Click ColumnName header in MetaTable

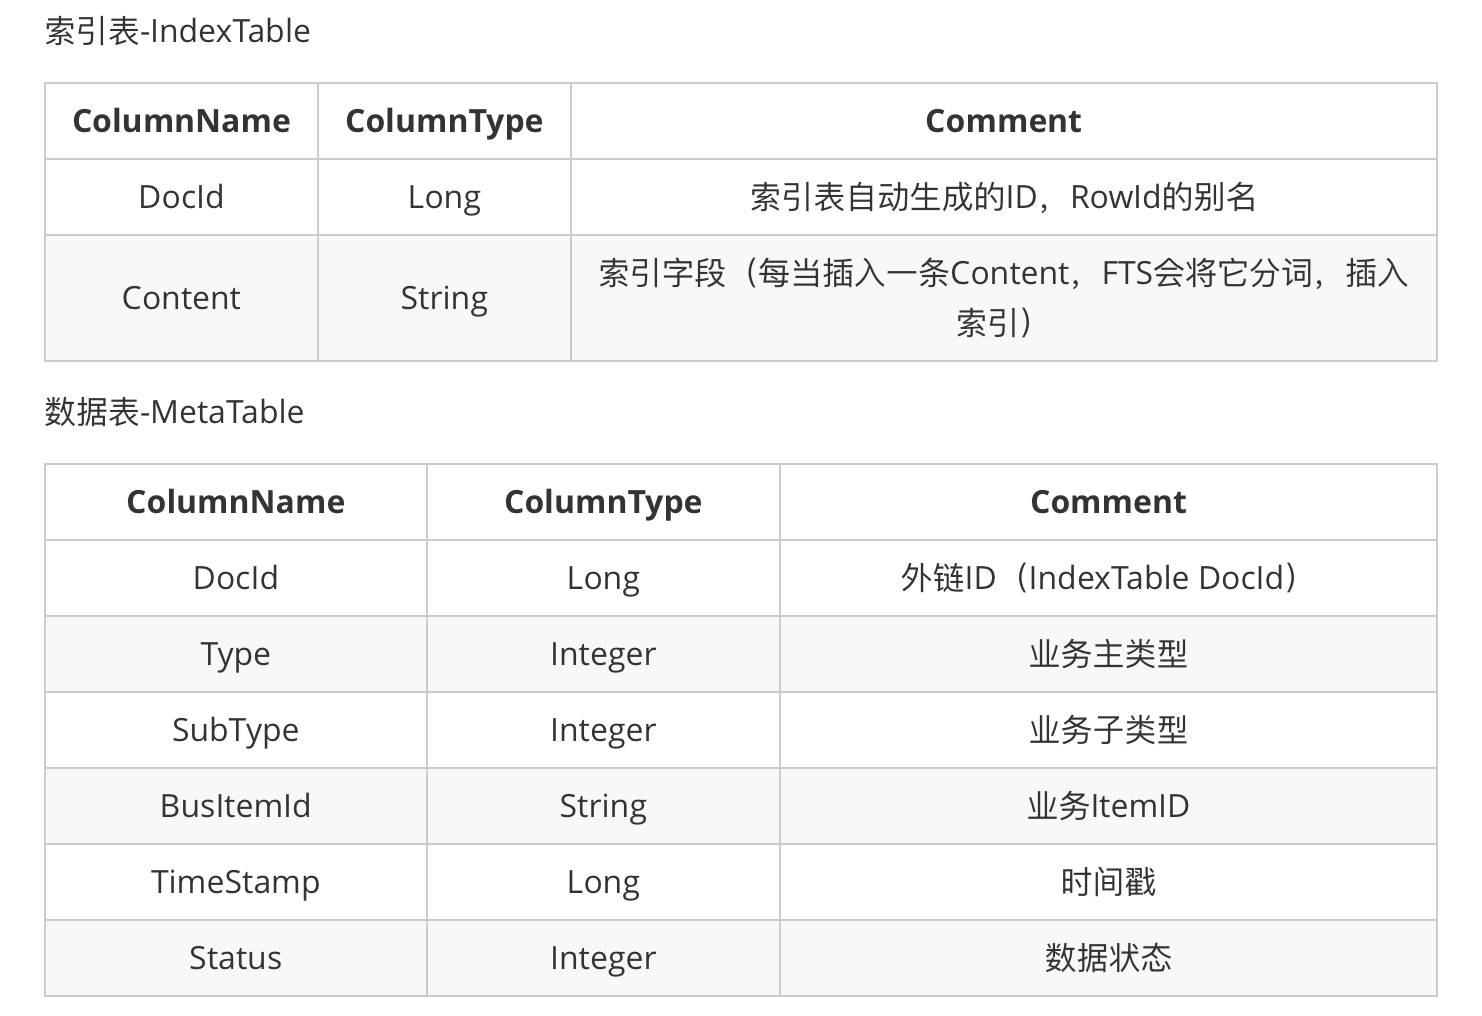235,502
